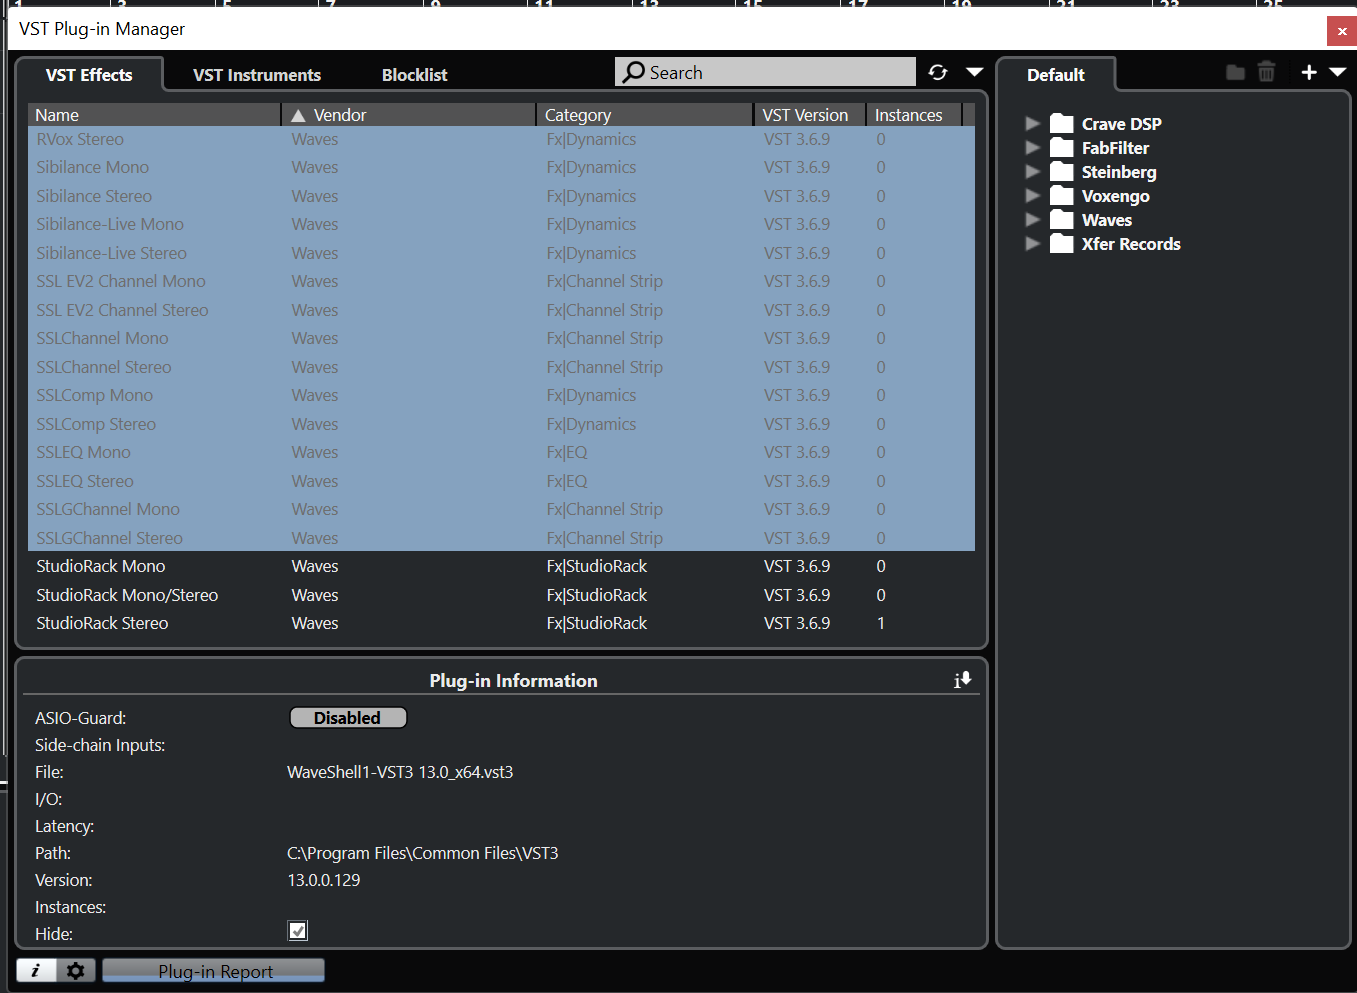
Task: Click the path C:\Program Files\Common Files\VST3
Action: (x=423, y=853)
